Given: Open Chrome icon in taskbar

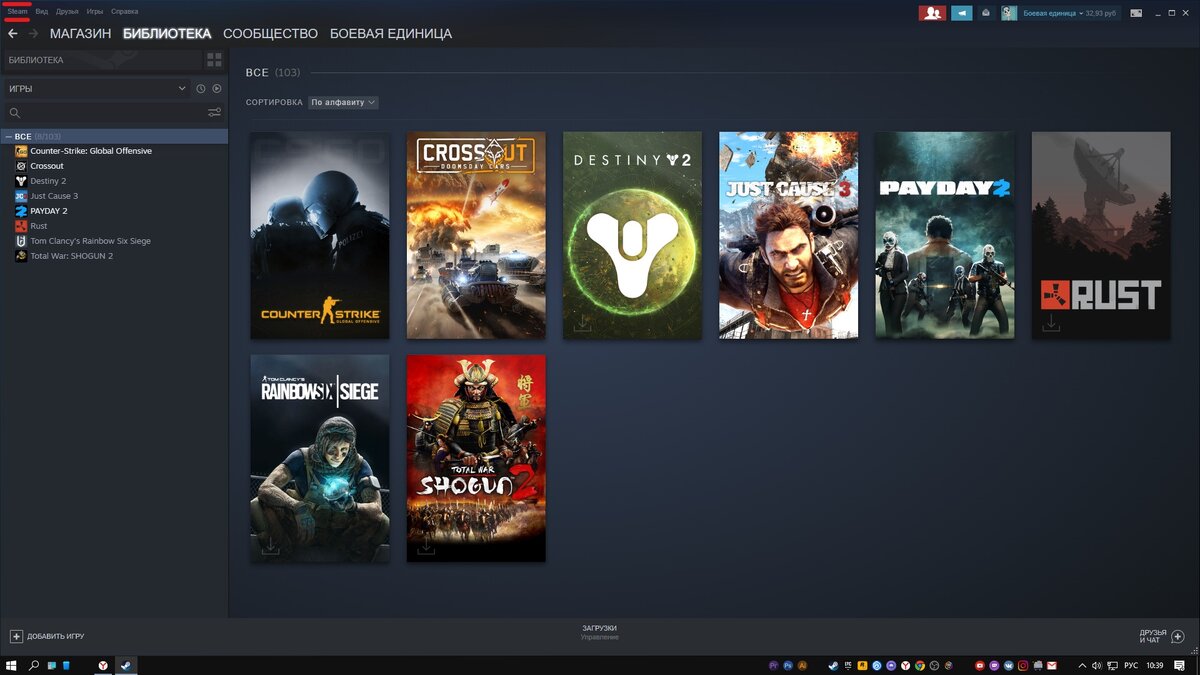Looking at the screenshot, I should click(919, 665).
